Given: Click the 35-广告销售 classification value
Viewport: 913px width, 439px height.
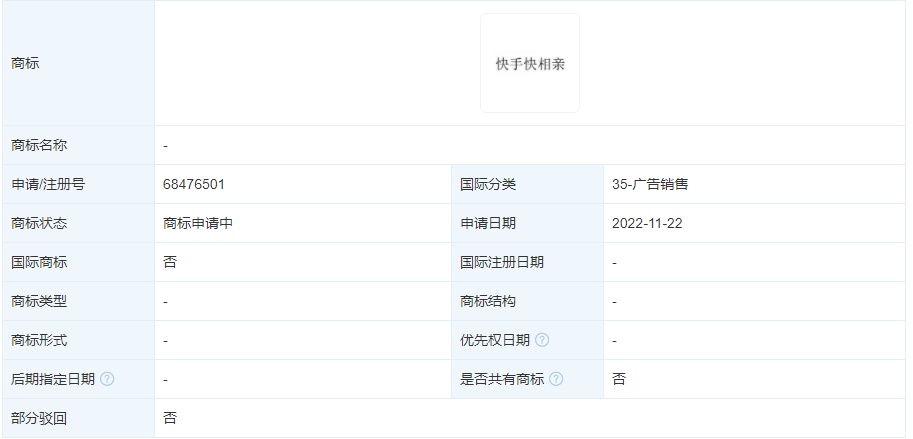Looking at the screenshot, I should pos(650,185).
